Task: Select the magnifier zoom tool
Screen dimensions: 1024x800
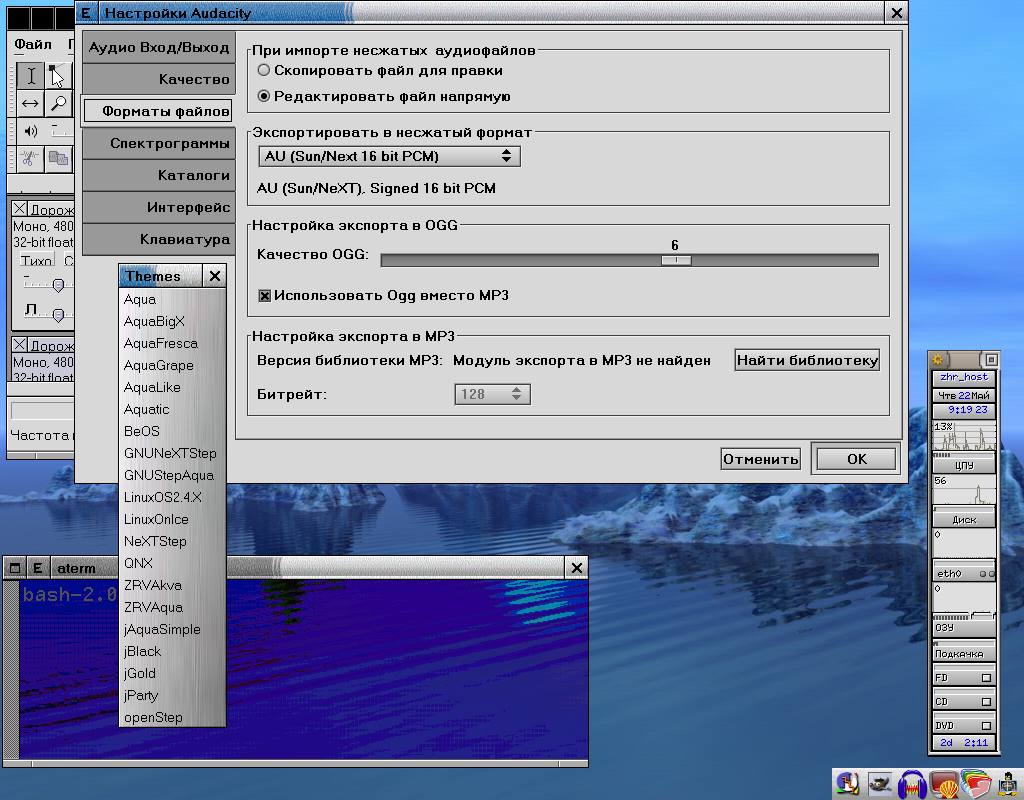Action: click(x=59, y=104)
